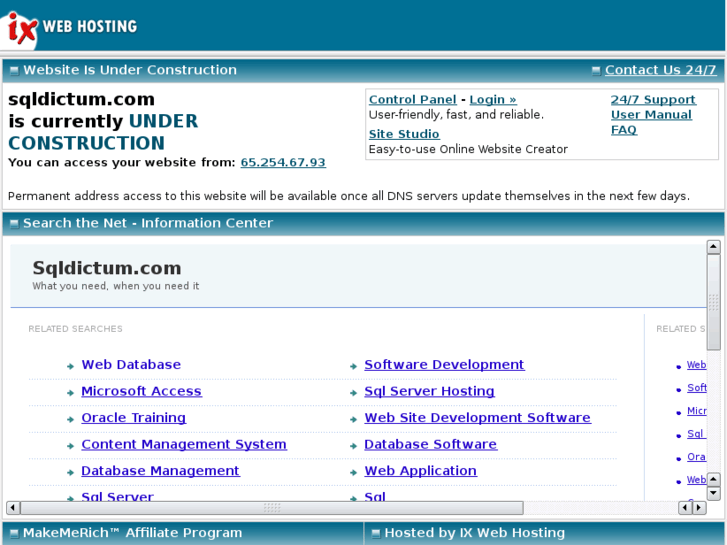Select the Microsoft Access search link
The width and height of the screenshot is (727, 545).
click(141, 391)
